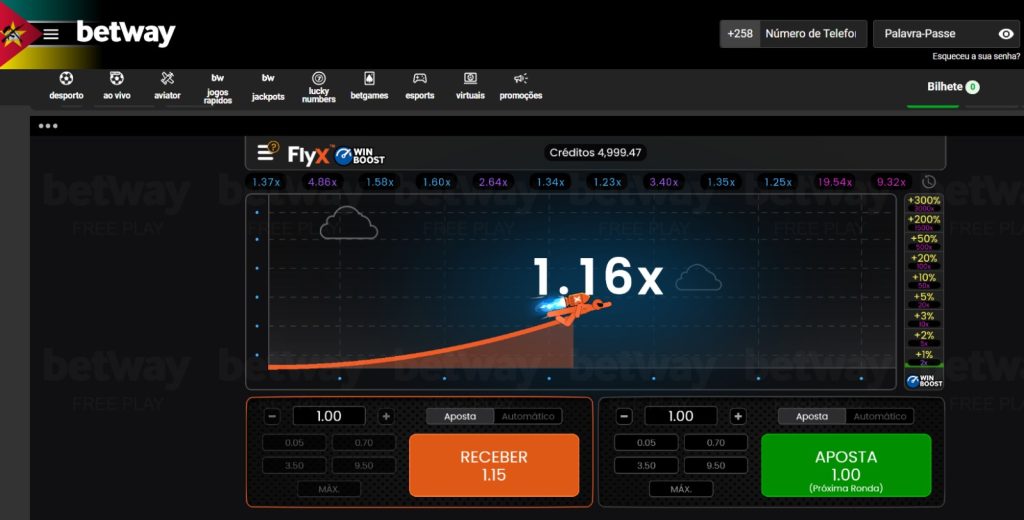This screenshot has width=1024, height=520.
Task: Click the Créditos 4,999.47 balance
Action: 595,153
